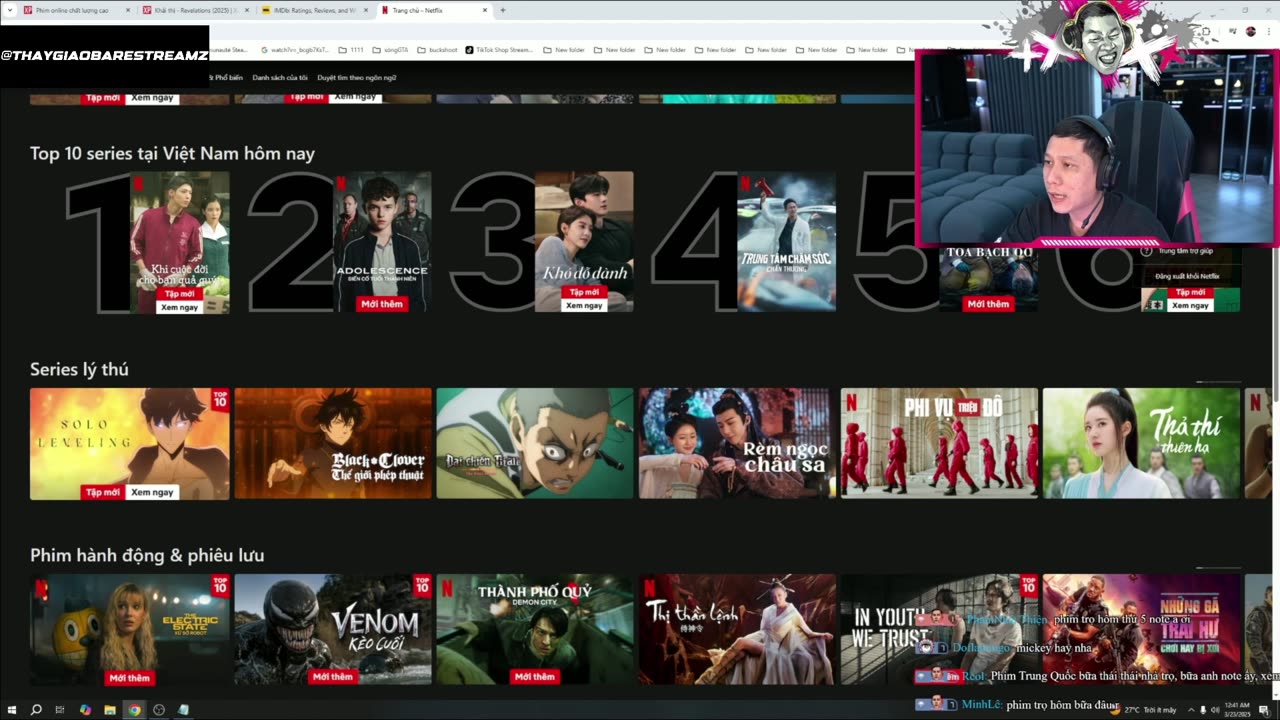Open File Explorer in taskbar
This screenshot has height=720, width=1280.
[x=110, y=710]
